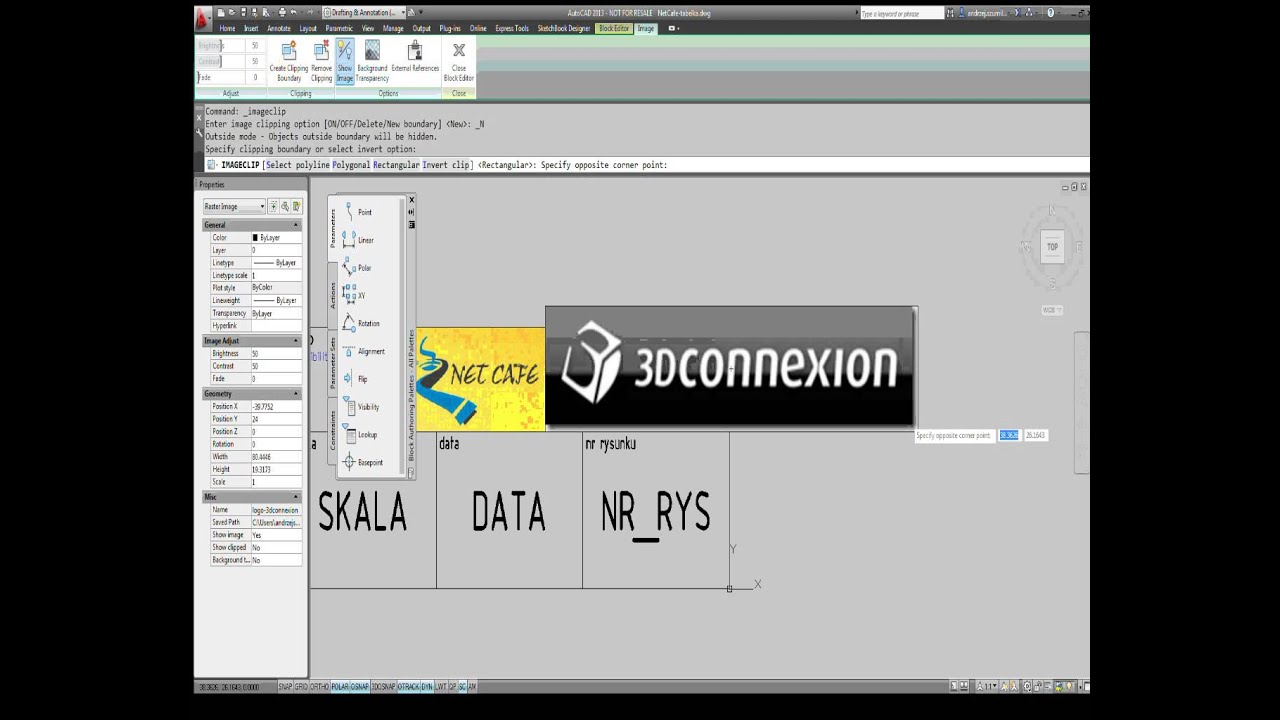Toggle GRID display in status bar
Viewport: 1280px width, 720px height.
coord(301,687)
